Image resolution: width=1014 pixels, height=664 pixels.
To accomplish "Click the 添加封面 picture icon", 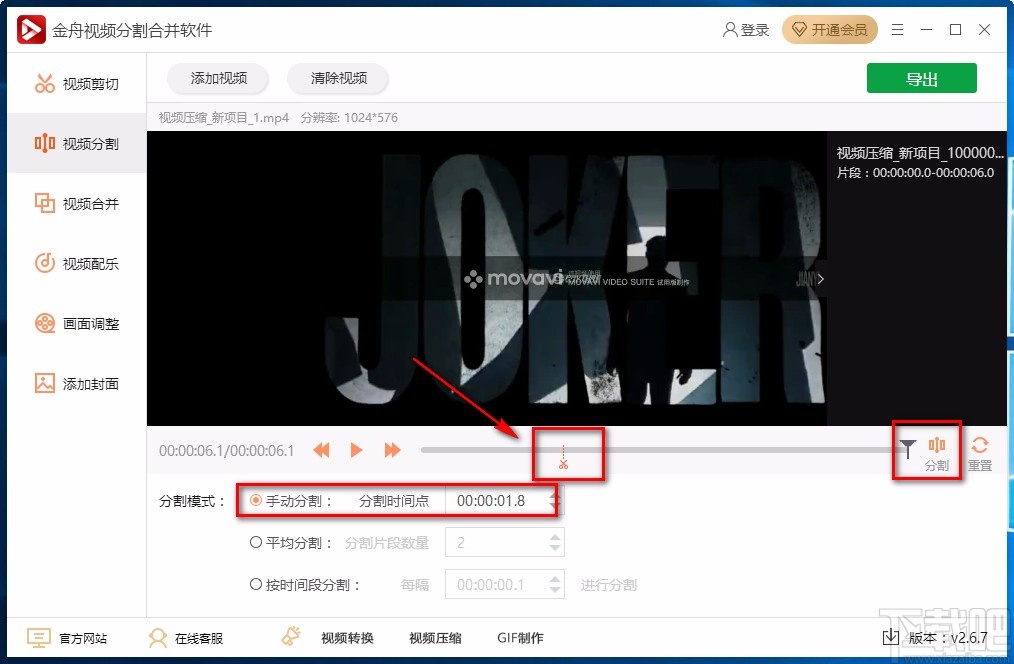I will pos(45,383).
